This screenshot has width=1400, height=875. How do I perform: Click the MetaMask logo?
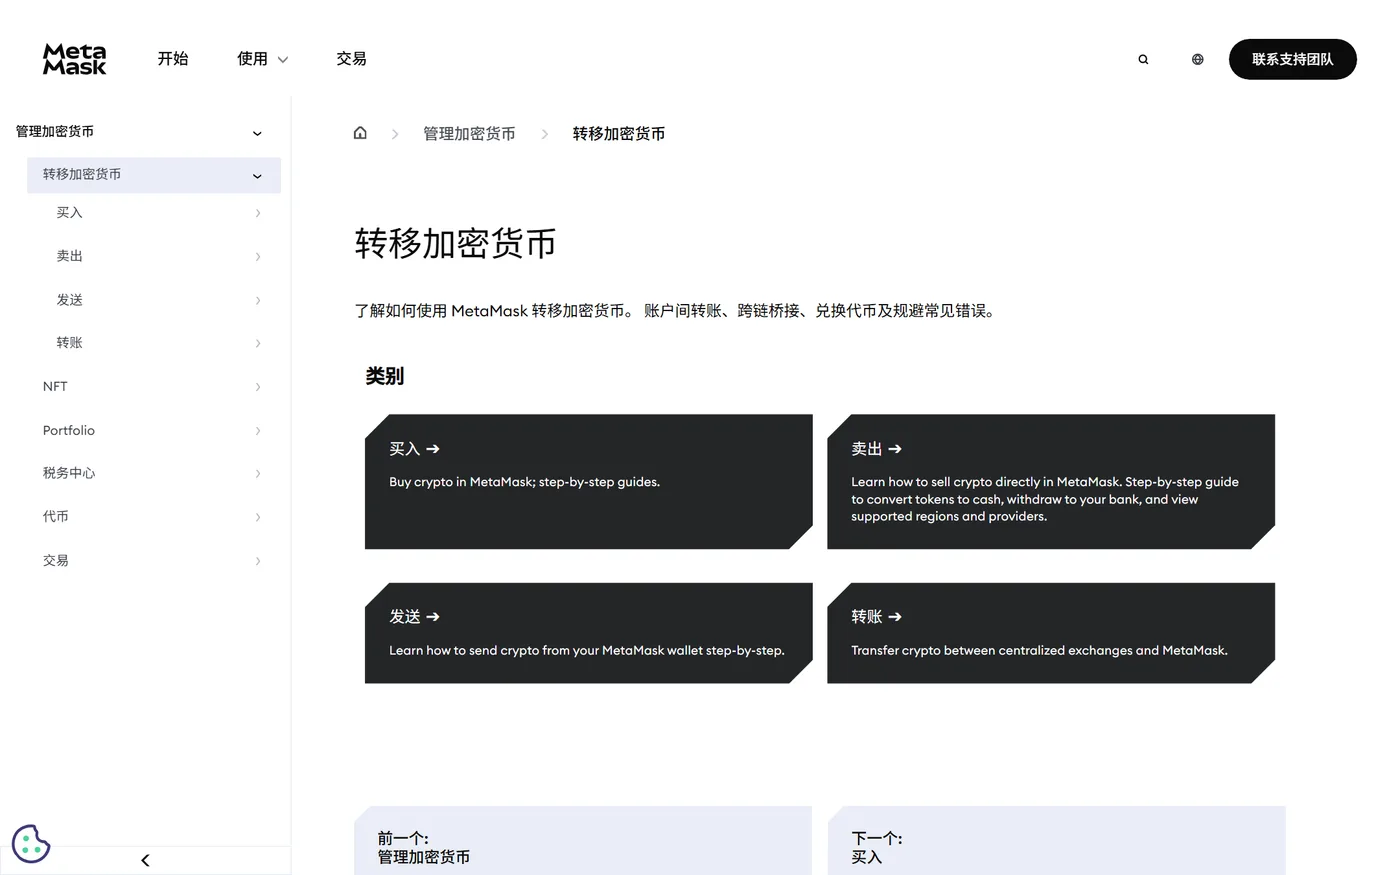pyautogui.click(x=74, y=59)
